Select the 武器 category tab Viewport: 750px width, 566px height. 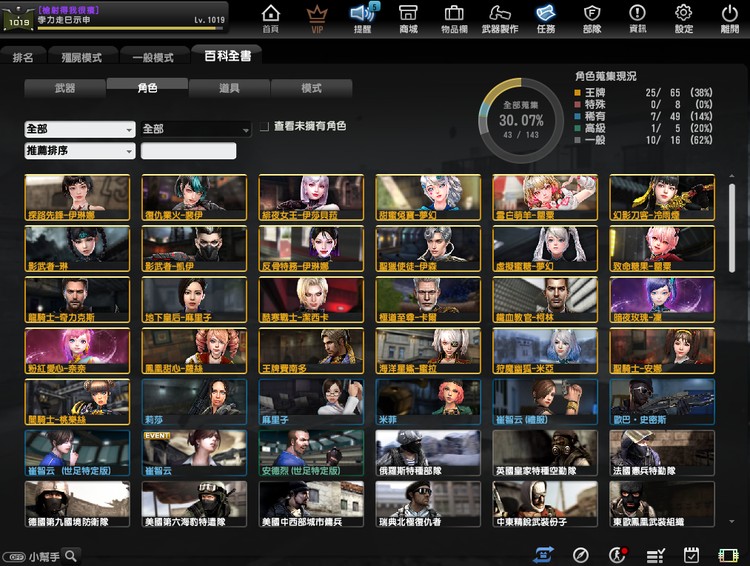(65, 88)
